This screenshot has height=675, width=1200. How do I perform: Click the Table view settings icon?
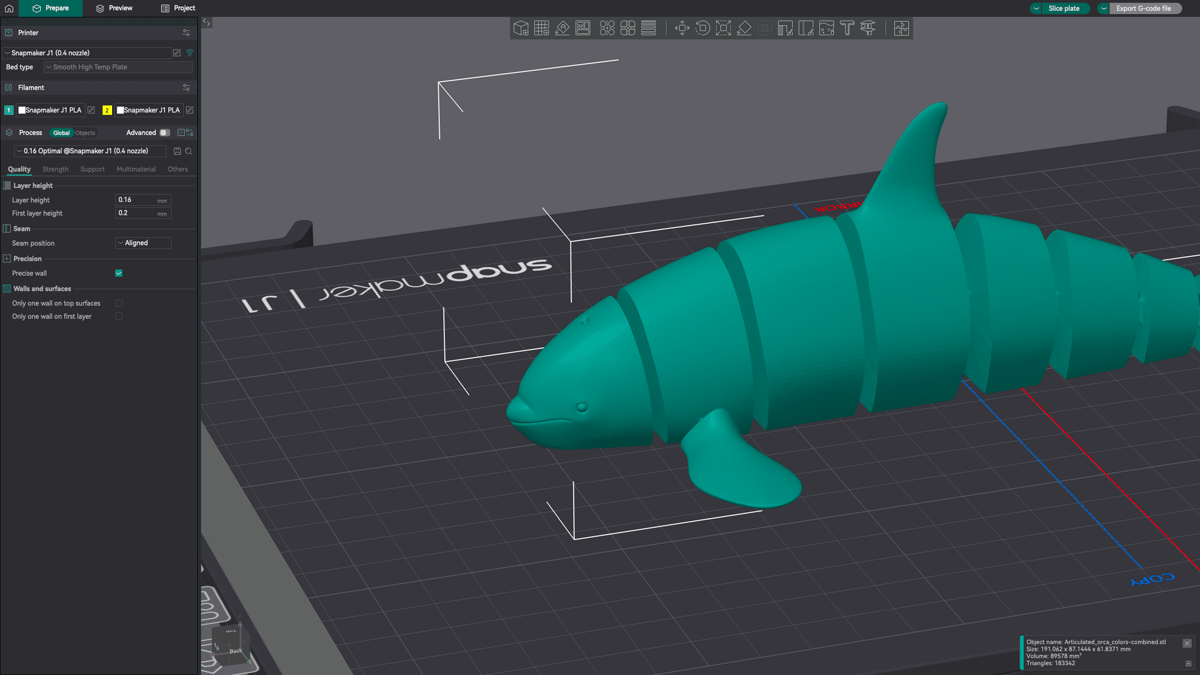(182, 132)
